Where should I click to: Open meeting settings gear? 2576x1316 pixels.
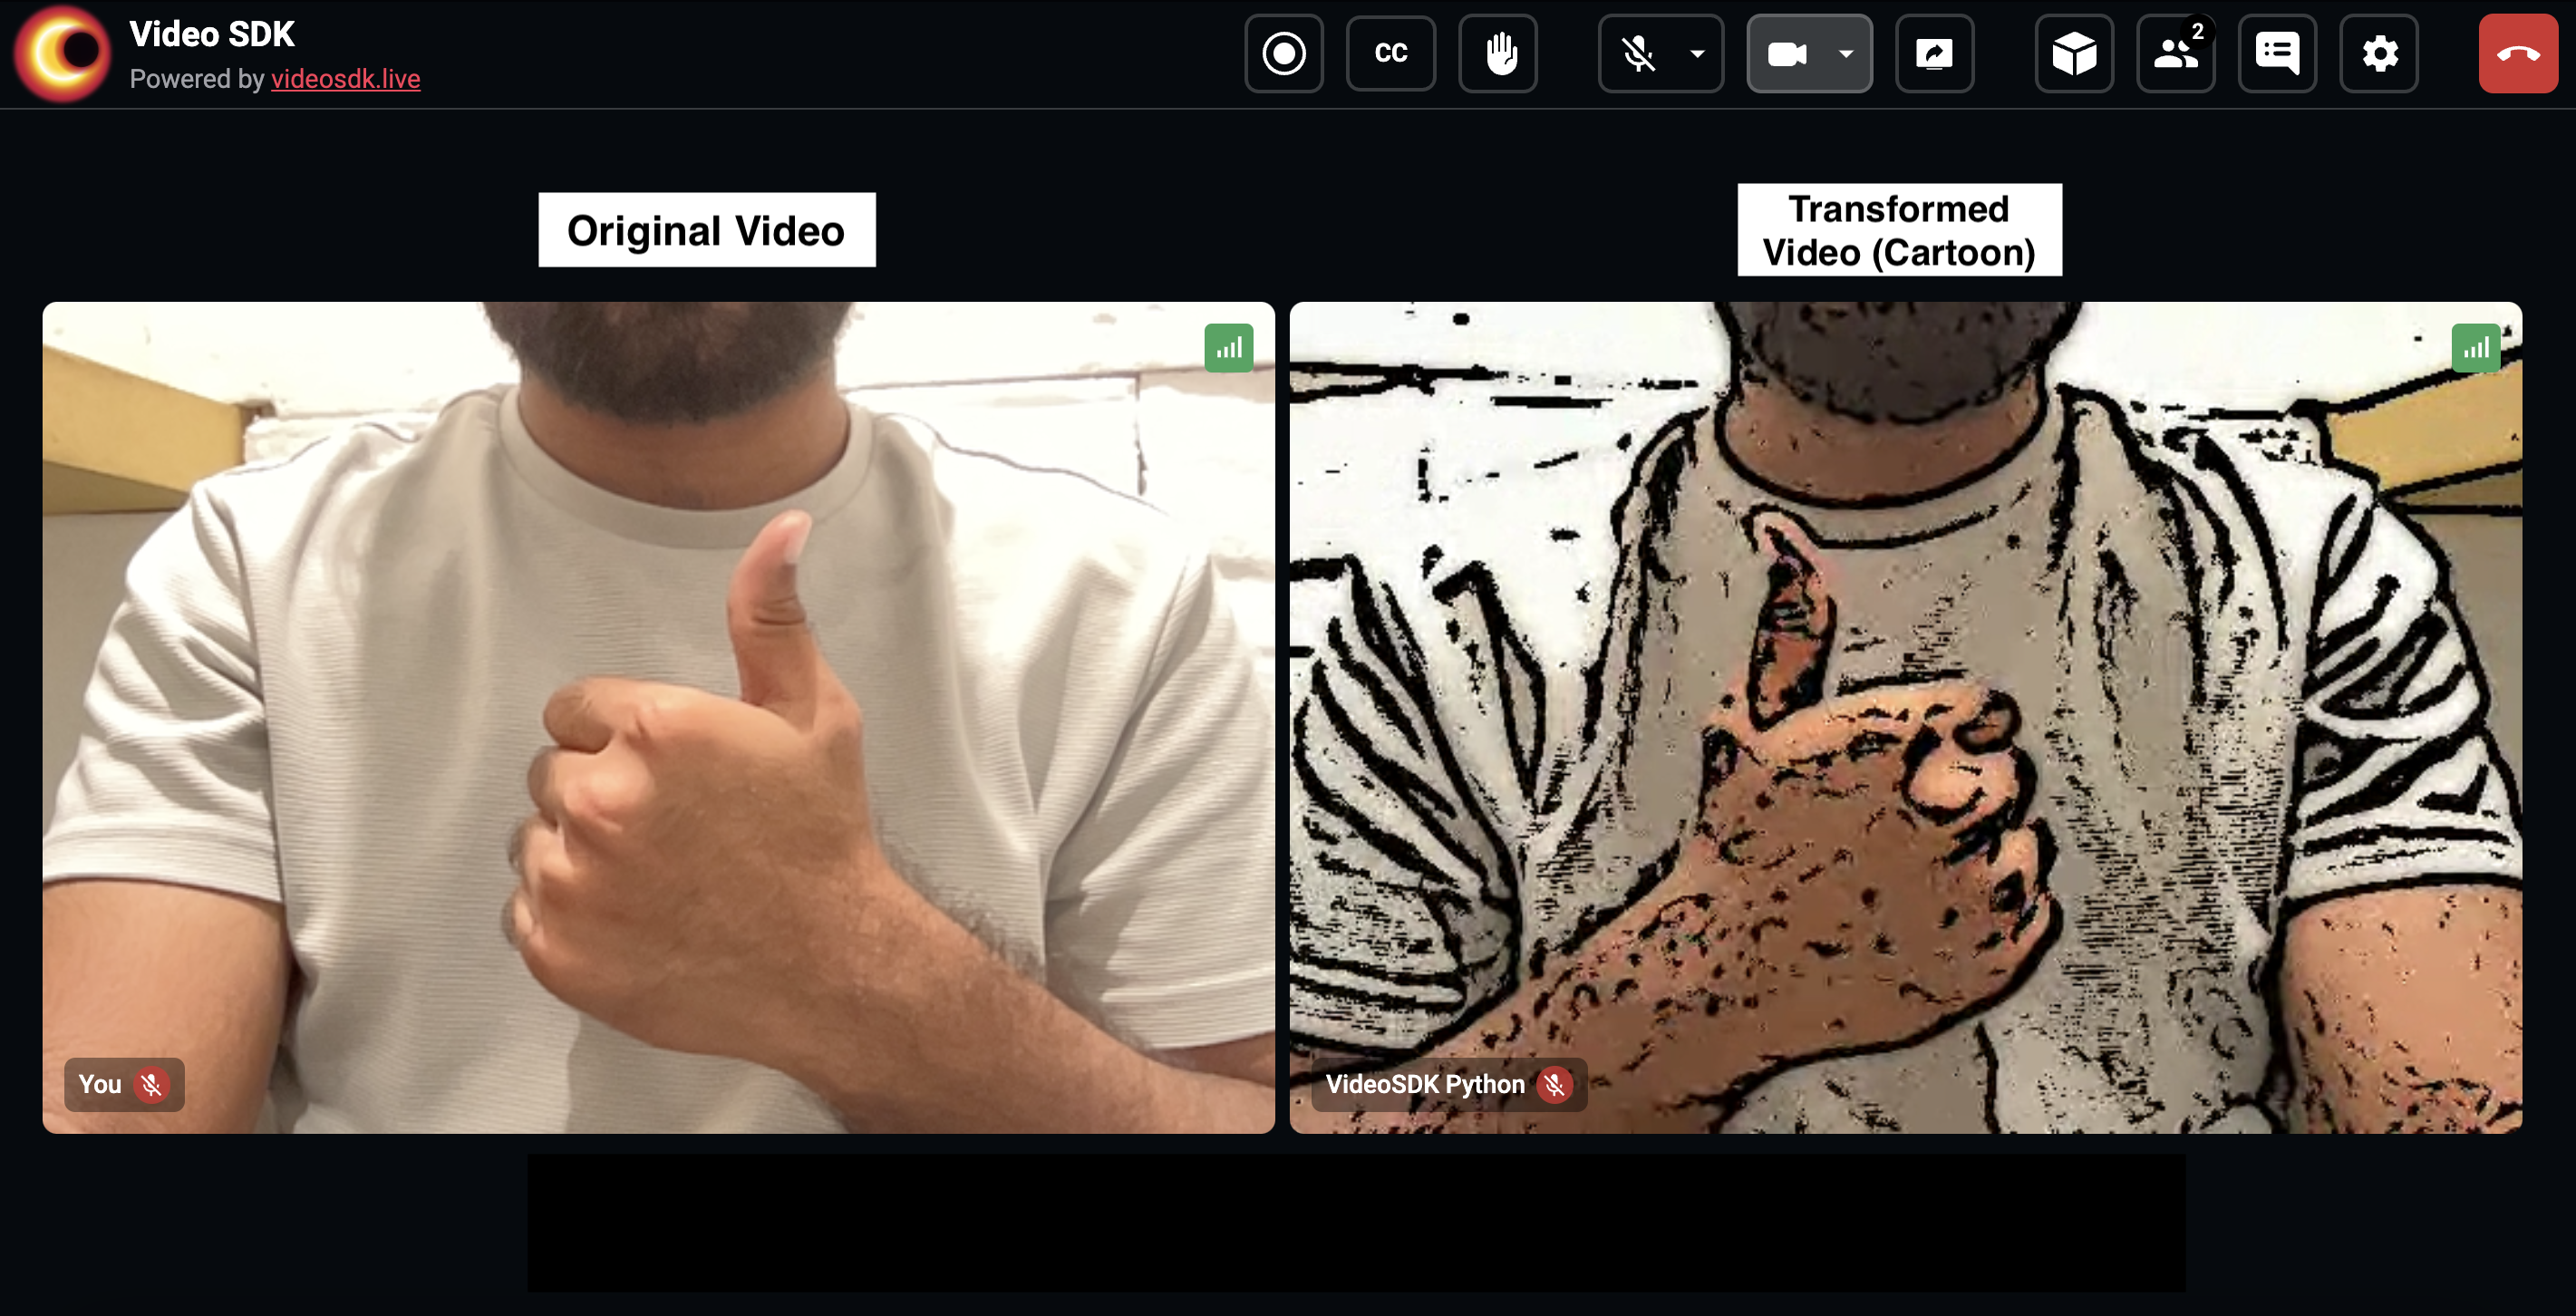pyautogui.click(x=2380, y=53)
